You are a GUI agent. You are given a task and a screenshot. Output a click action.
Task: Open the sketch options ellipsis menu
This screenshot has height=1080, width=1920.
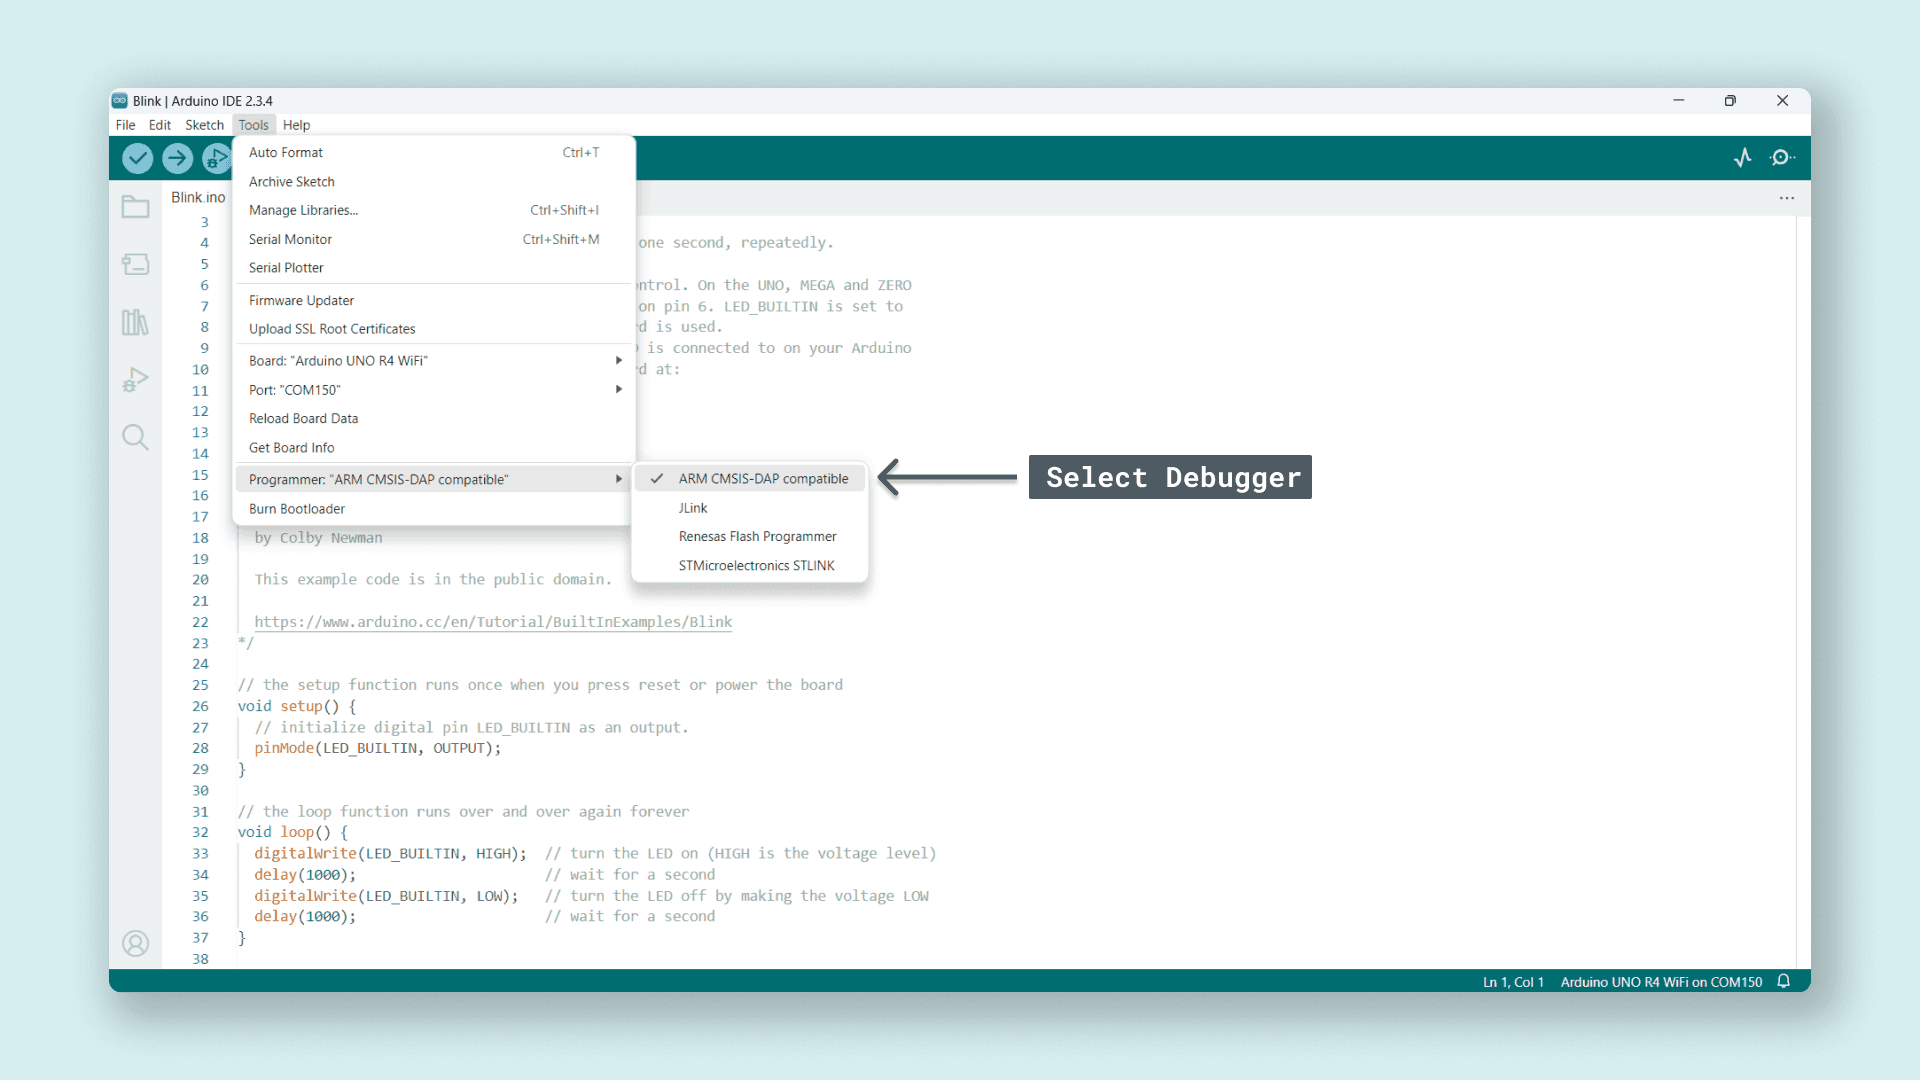coord(1788,198)
